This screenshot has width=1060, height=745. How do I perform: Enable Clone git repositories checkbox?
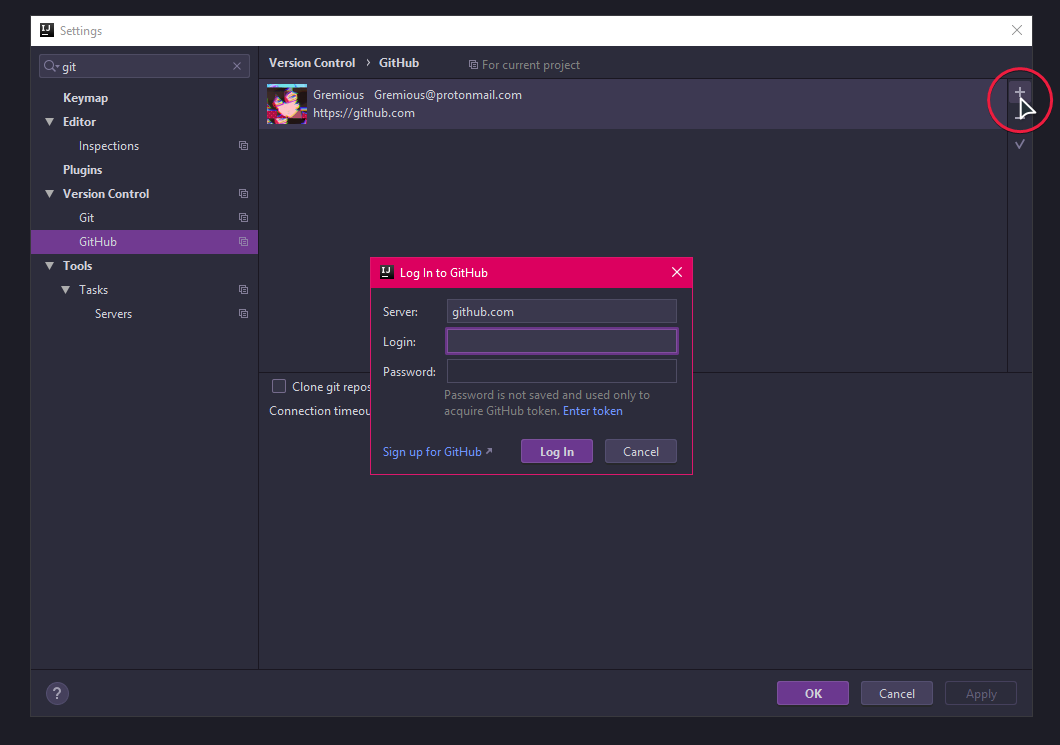pos(279,386)
